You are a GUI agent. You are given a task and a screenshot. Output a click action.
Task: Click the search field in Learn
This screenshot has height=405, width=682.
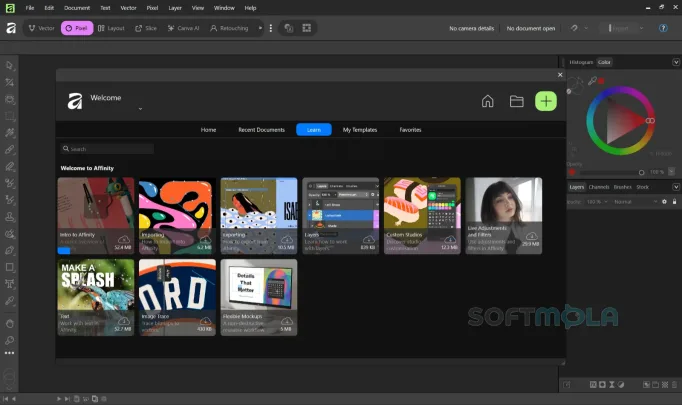pyautogui.click(x=107, y=149)
